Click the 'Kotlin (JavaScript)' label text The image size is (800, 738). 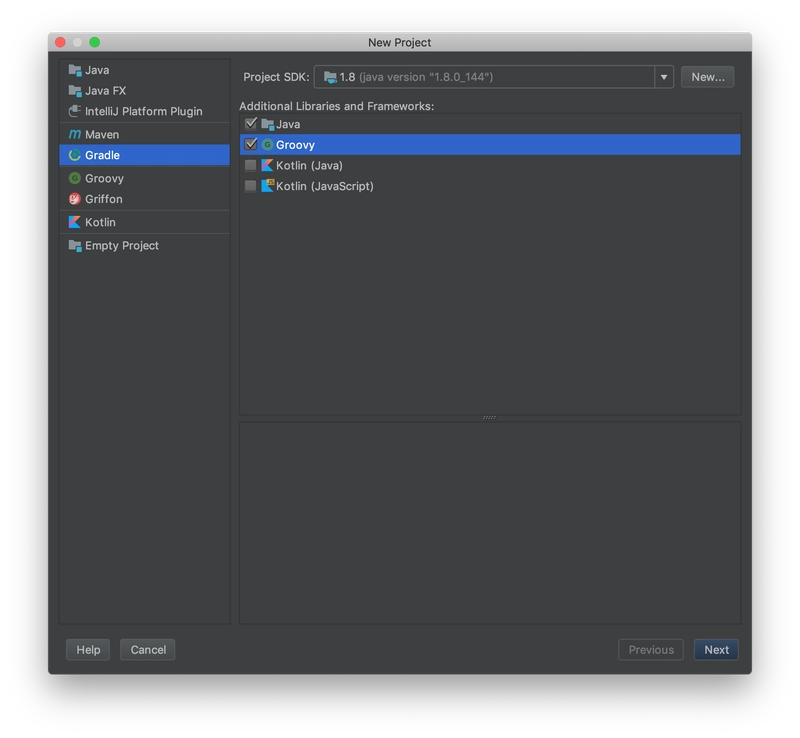point(325,186)
